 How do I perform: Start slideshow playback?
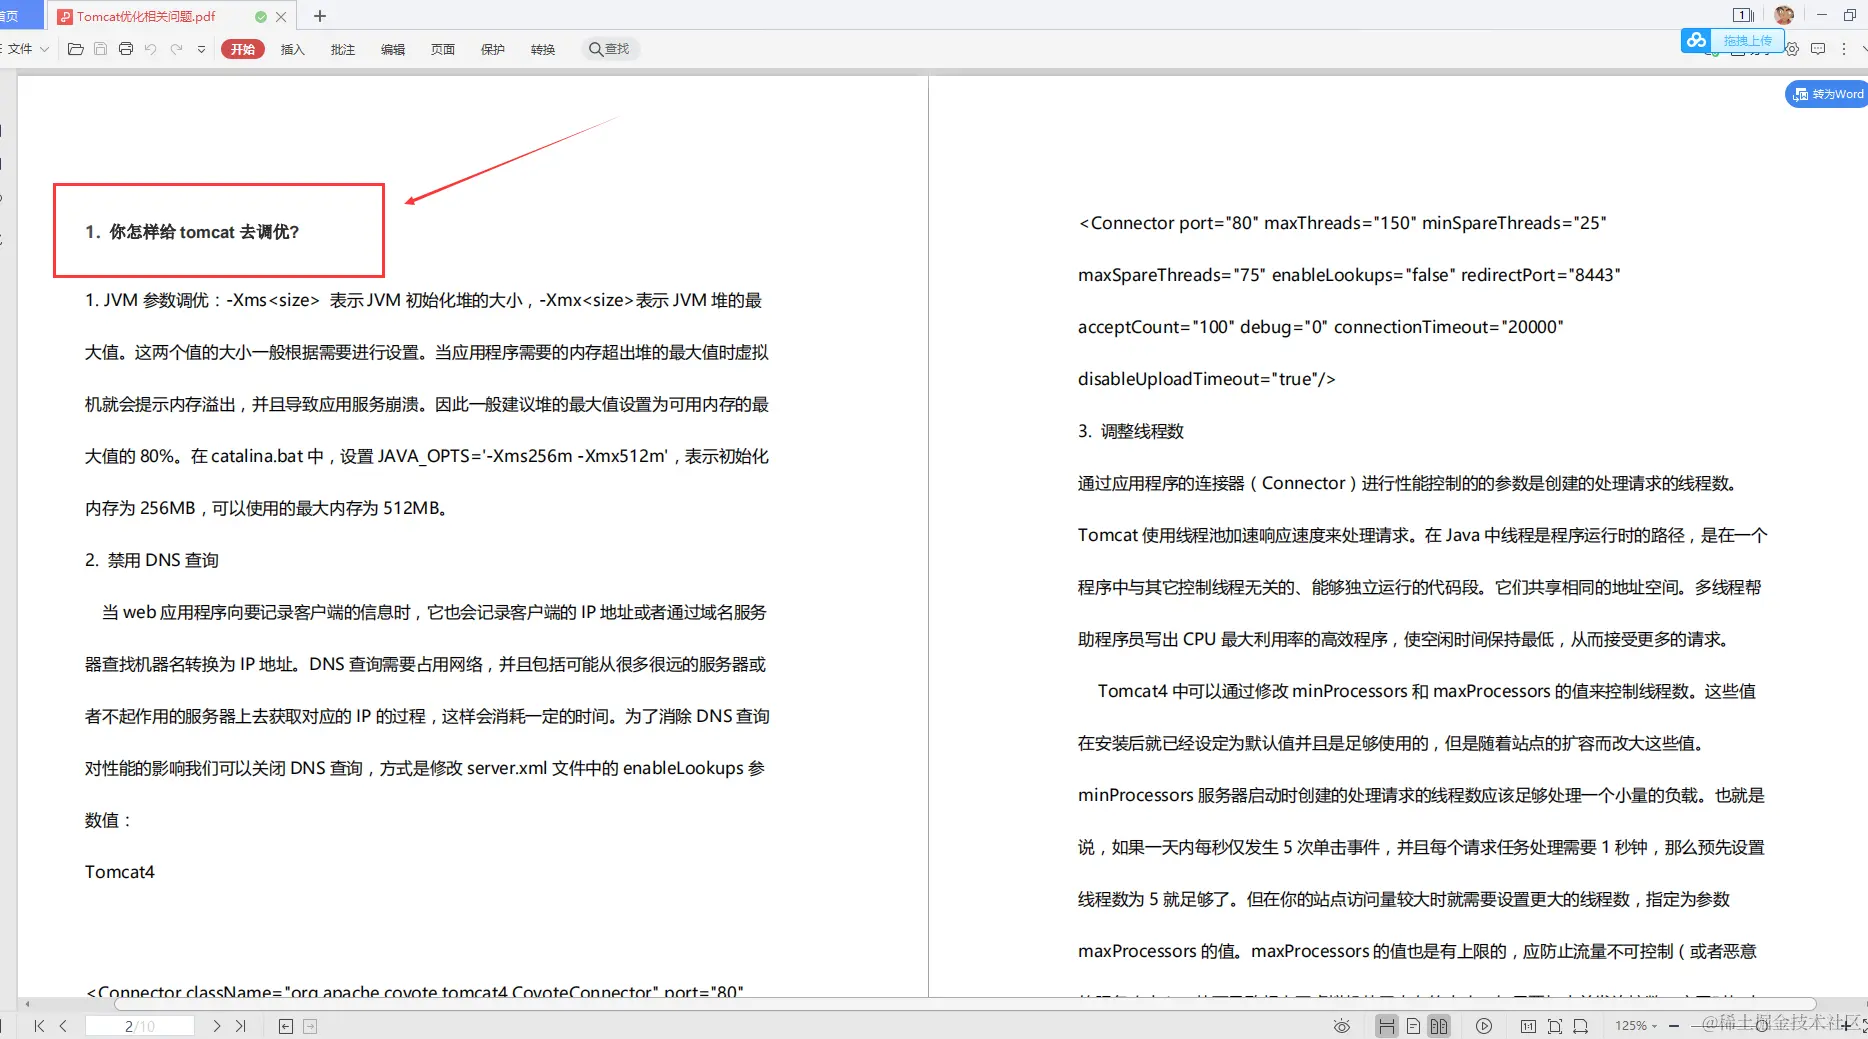coord(1484,1026)
